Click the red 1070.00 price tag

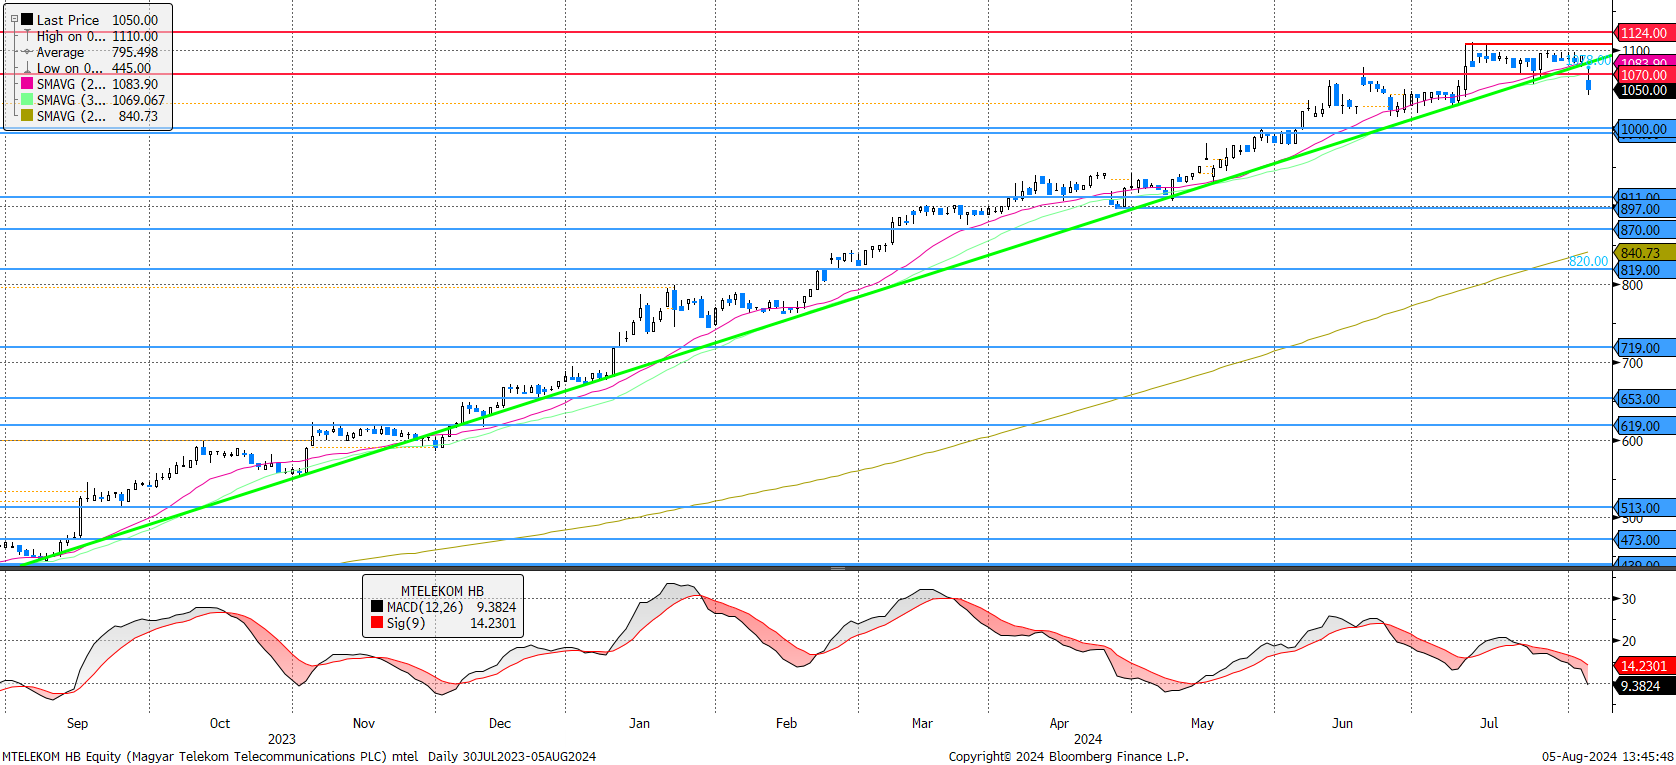pyautogui.click(x=1645, y=75)
